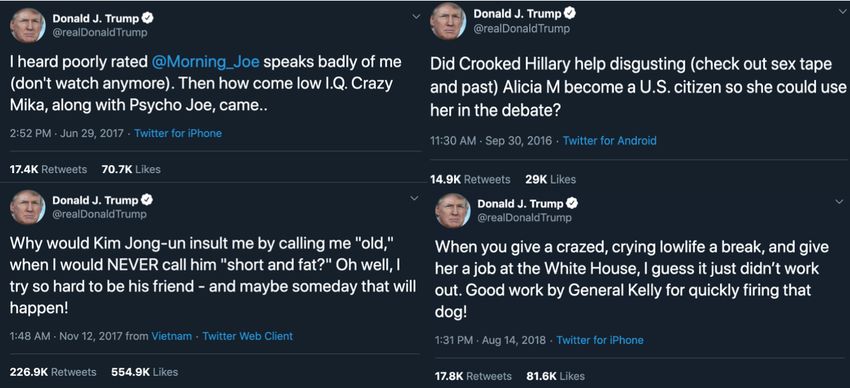Click verified badge on the Crooked Hillary tweet

[569, 14]
